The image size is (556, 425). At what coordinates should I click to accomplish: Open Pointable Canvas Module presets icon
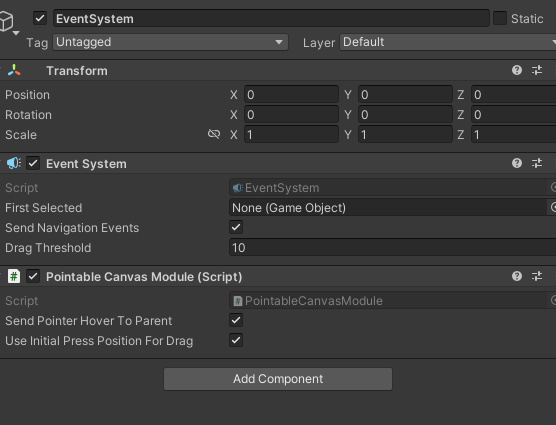tap(537, 276)
